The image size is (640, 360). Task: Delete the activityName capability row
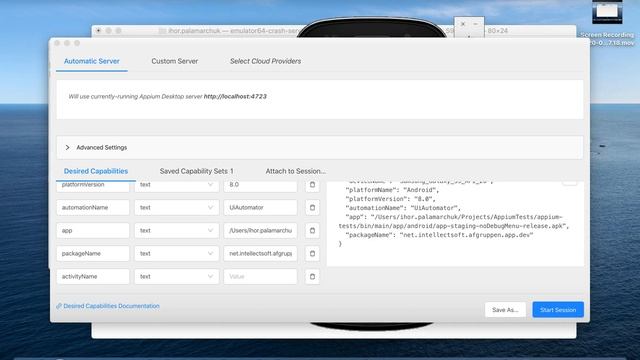pos(312,277)
